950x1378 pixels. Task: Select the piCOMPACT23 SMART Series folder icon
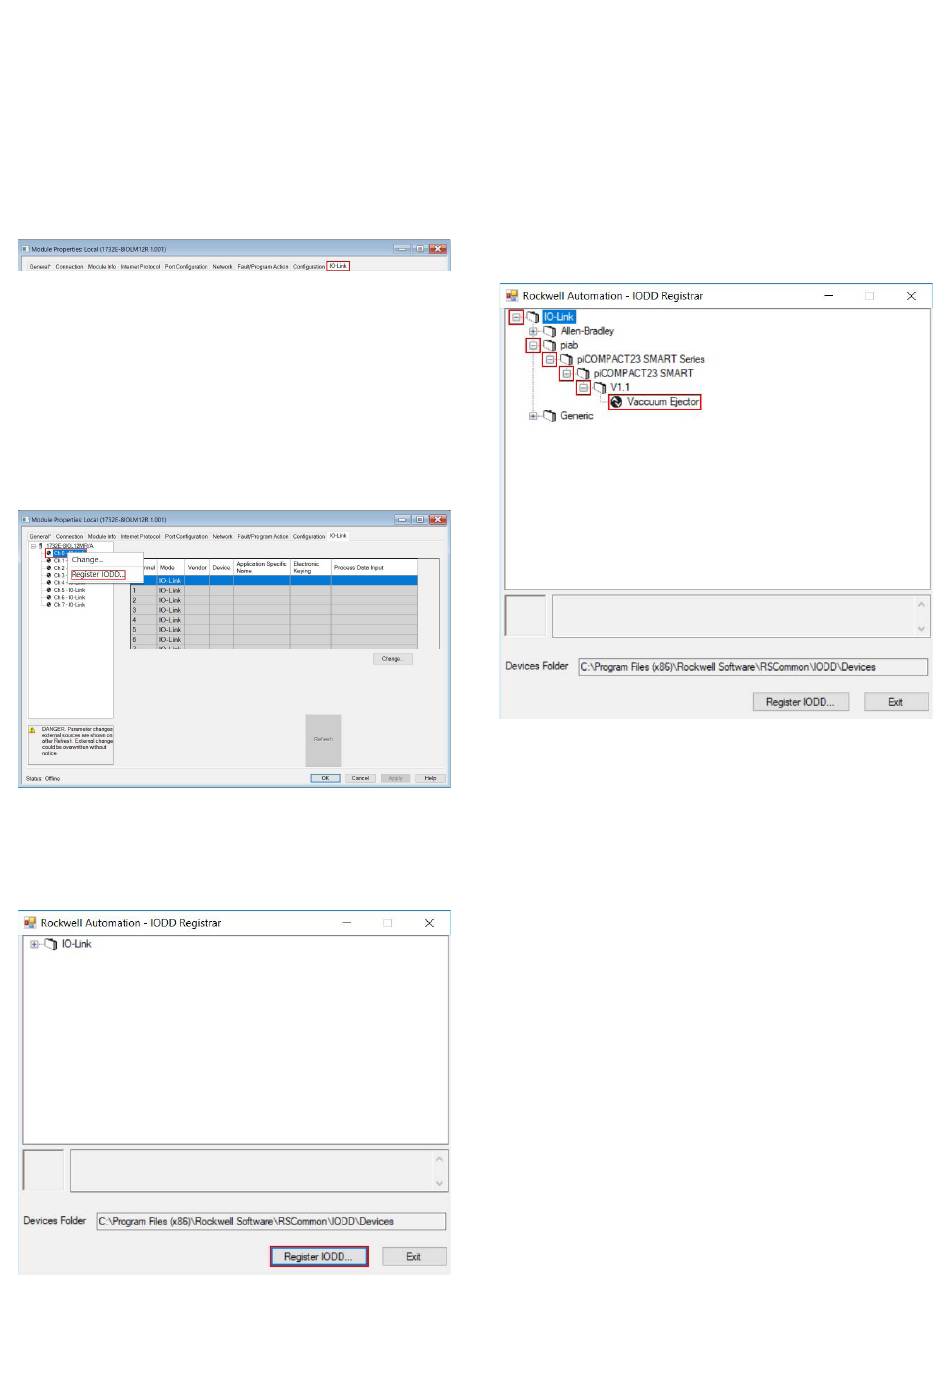click(566, 359)
